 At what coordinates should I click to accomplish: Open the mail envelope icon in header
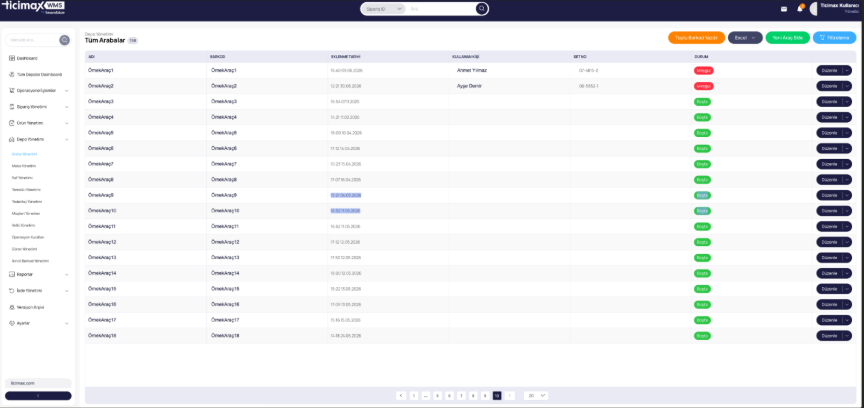784,9
